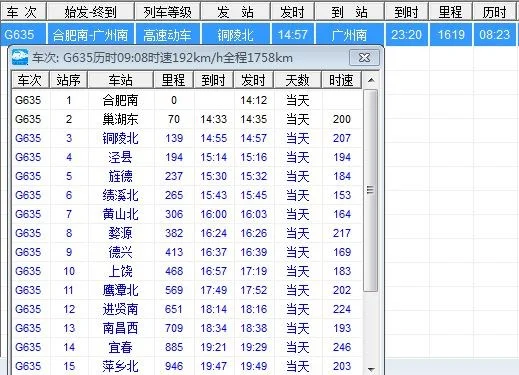Click popup 车站 column header
This screenshot has height=375, width=519.
(x=120, y=80)
